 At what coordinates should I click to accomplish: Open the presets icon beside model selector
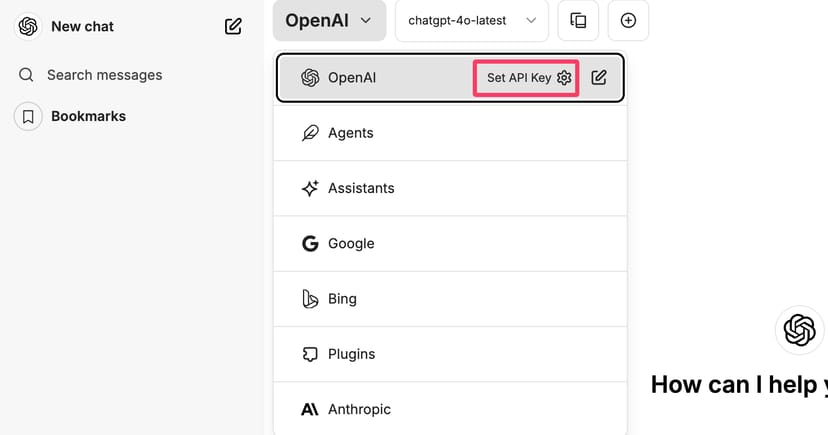pyautogui.click(x=578, y=20)
